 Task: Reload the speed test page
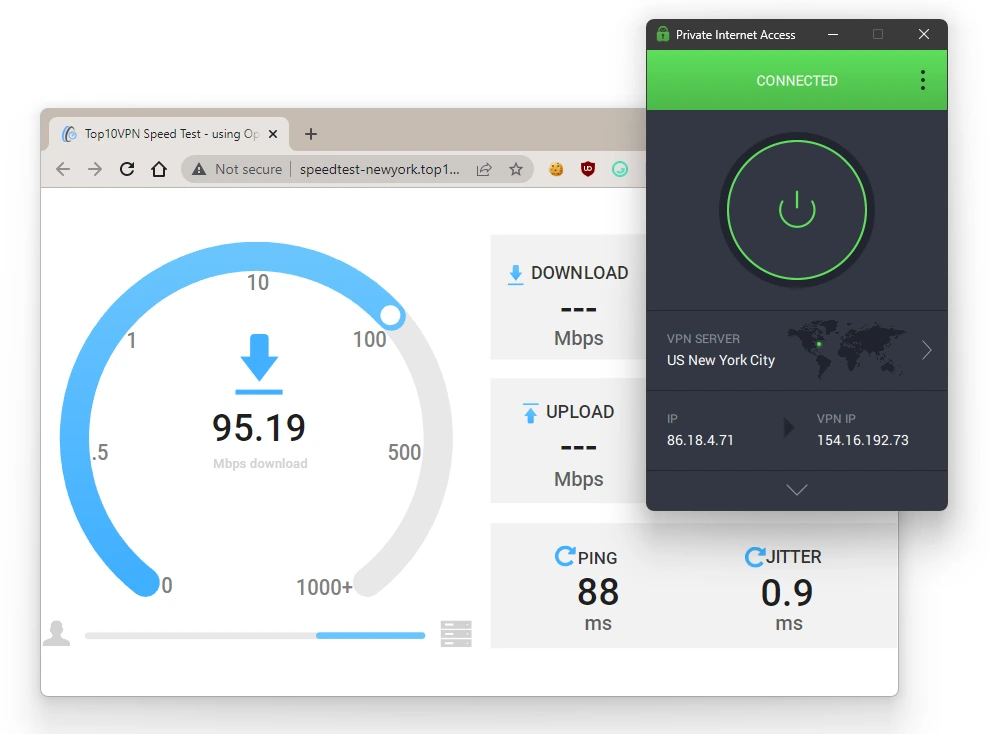(x=127, y=170)
